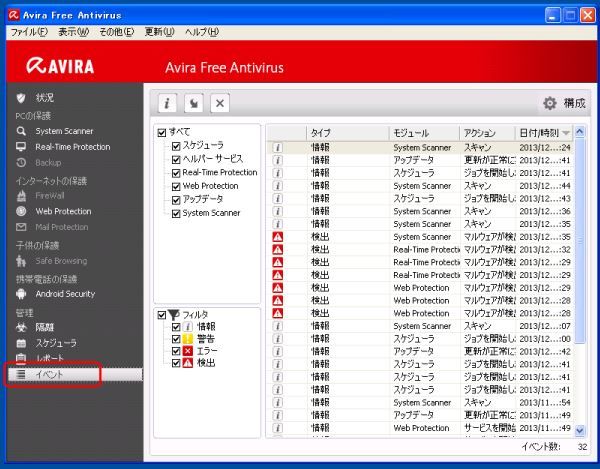
Task: Open Android Security in sidebar
Action: point(55,294)
